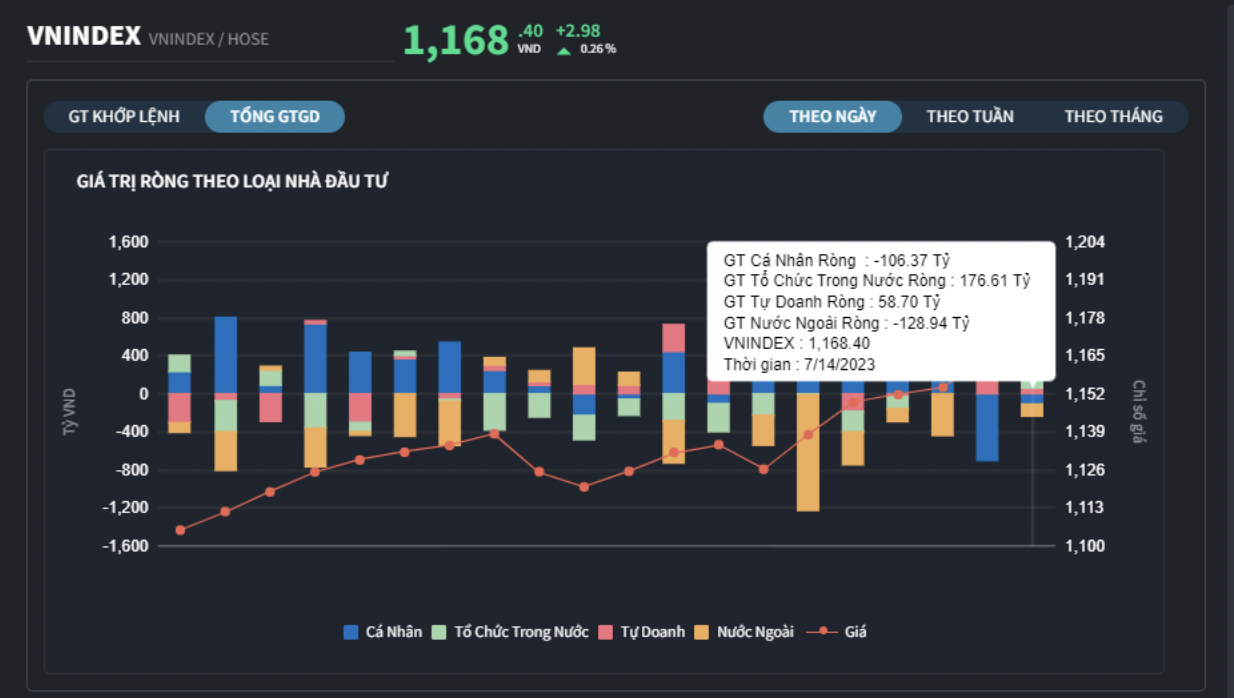Click the blue negative bar second from right
This screenshot has width=1234, height=698.
(987, 427)
